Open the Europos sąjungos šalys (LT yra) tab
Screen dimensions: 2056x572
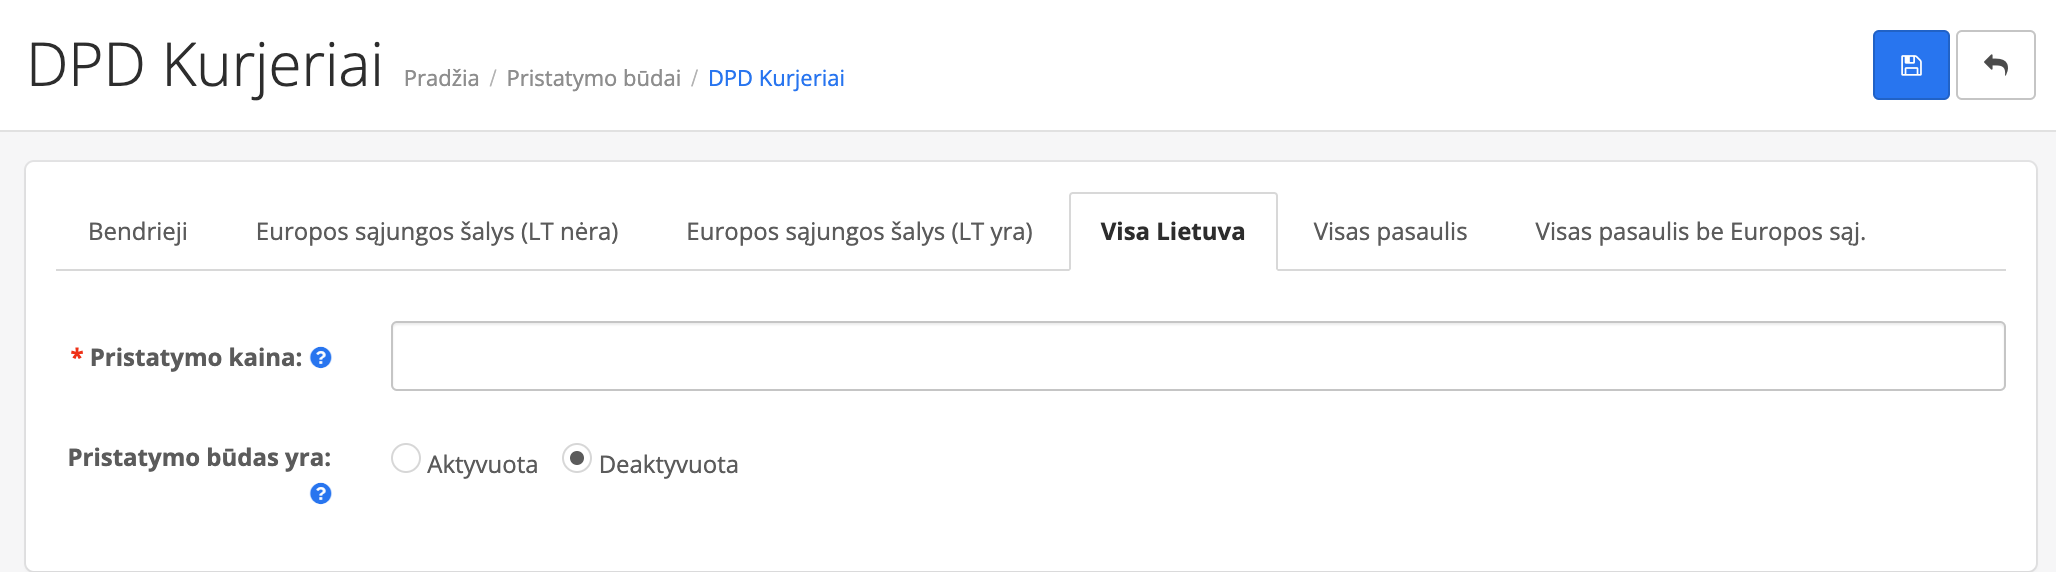pos(859,232)
